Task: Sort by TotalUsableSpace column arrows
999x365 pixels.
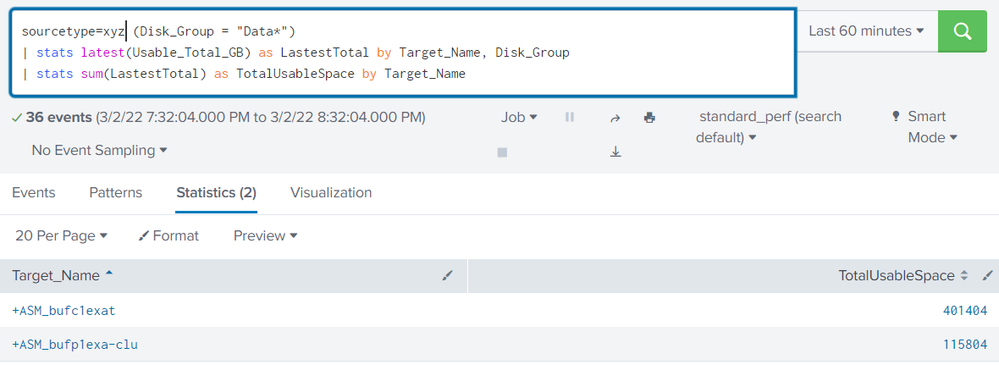Action: 964,276
